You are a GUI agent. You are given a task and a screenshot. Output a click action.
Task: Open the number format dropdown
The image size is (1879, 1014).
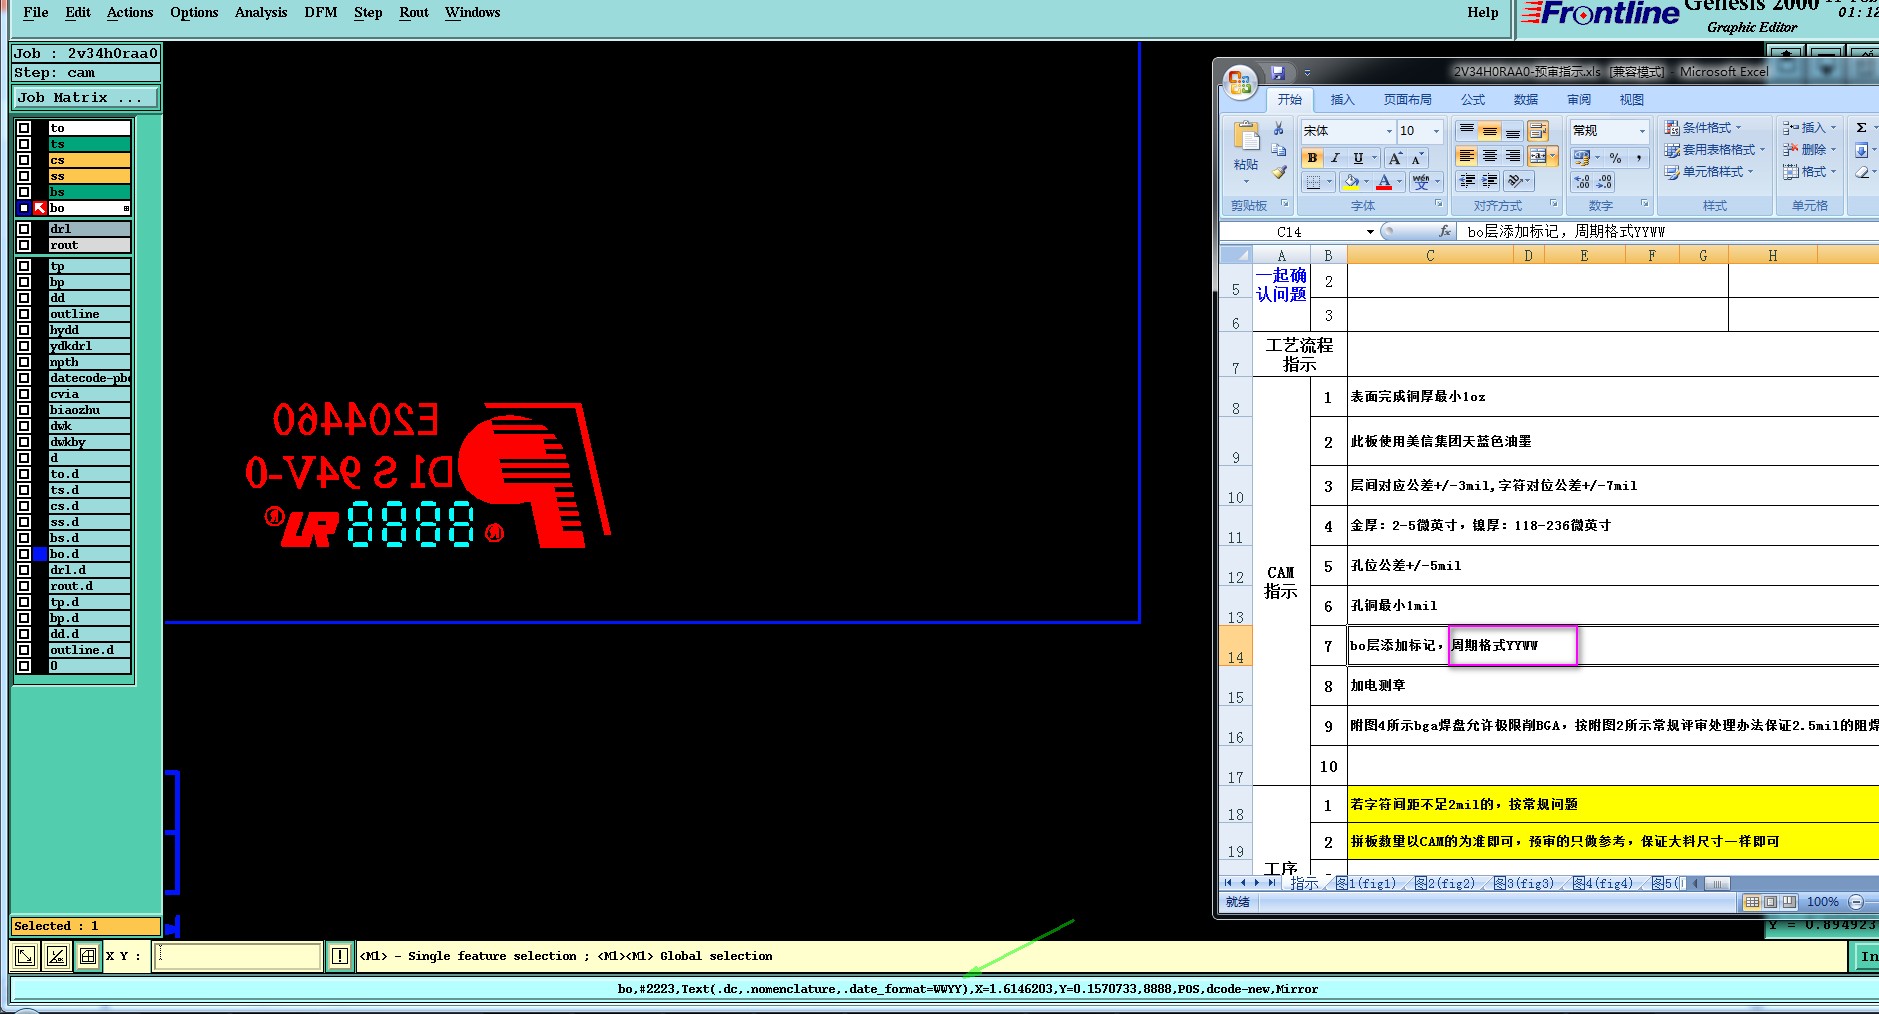coord(1641,131)
